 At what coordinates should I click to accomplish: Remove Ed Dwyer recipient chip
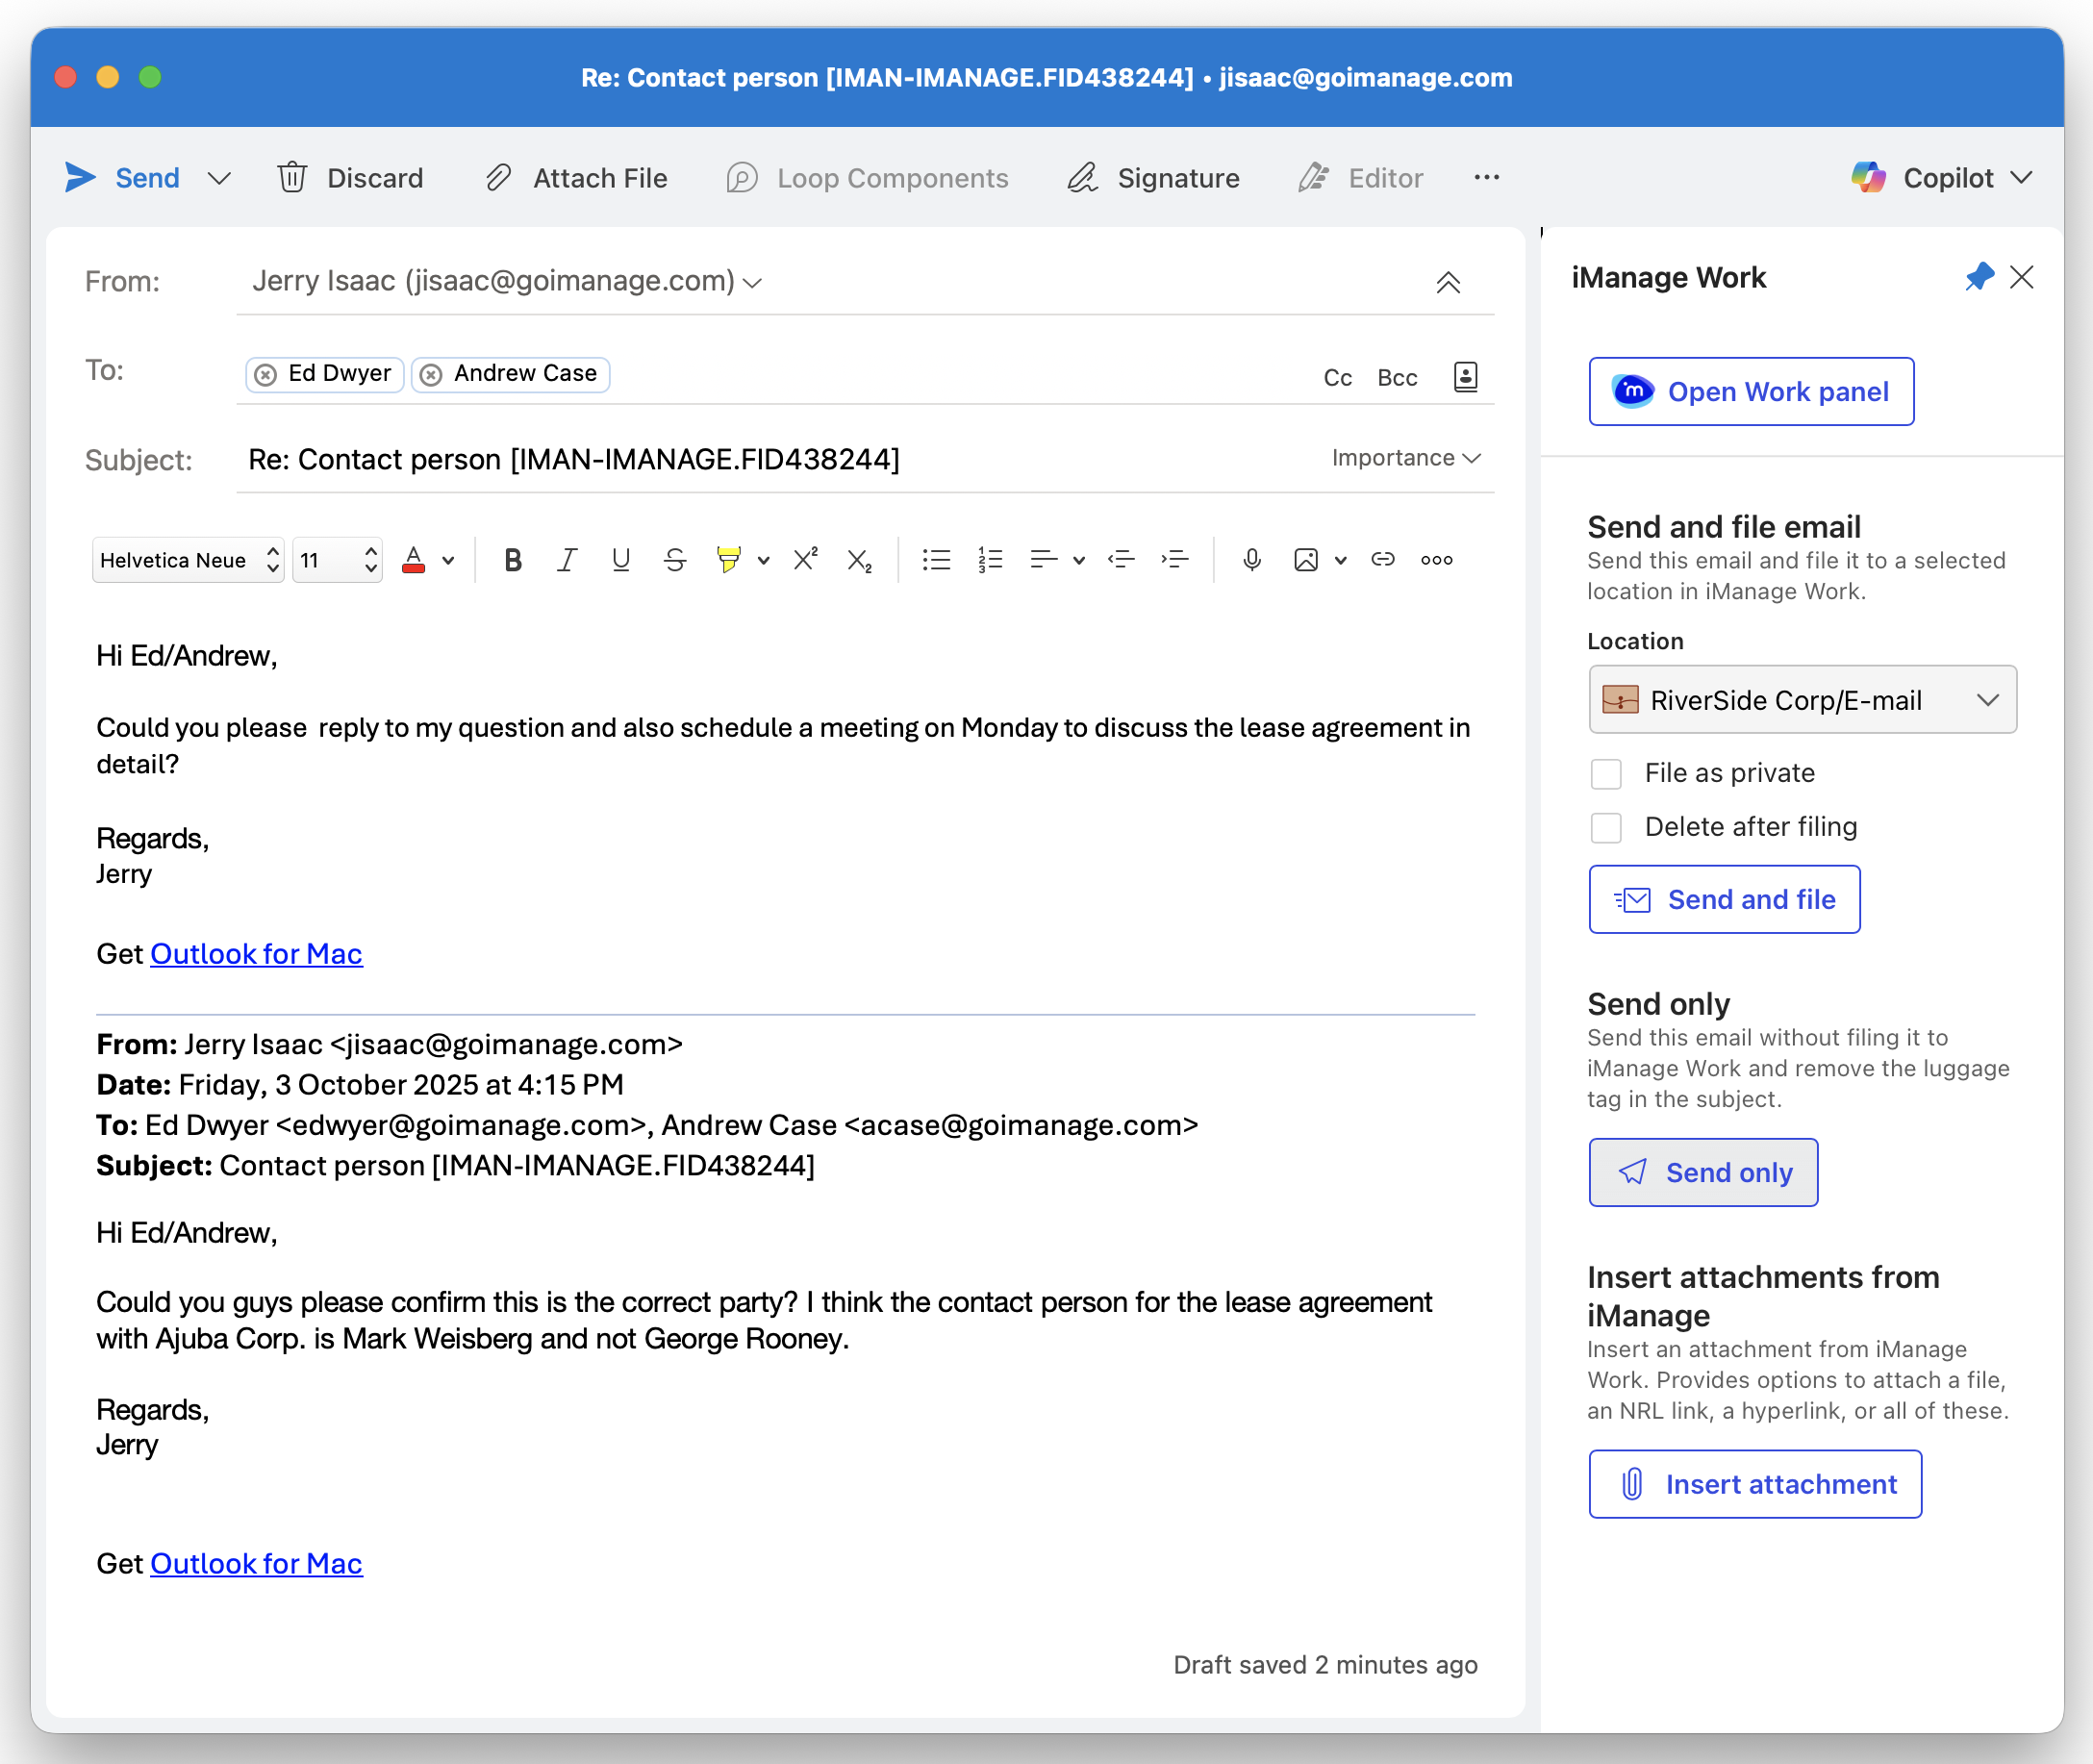(266, 375)
